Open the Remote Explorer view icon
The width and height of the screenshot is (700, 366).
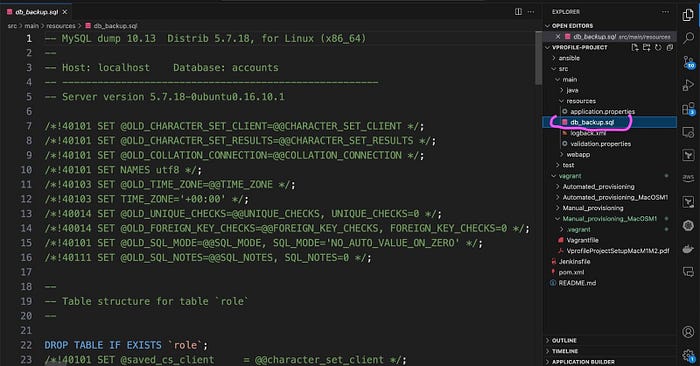[688, 132]
